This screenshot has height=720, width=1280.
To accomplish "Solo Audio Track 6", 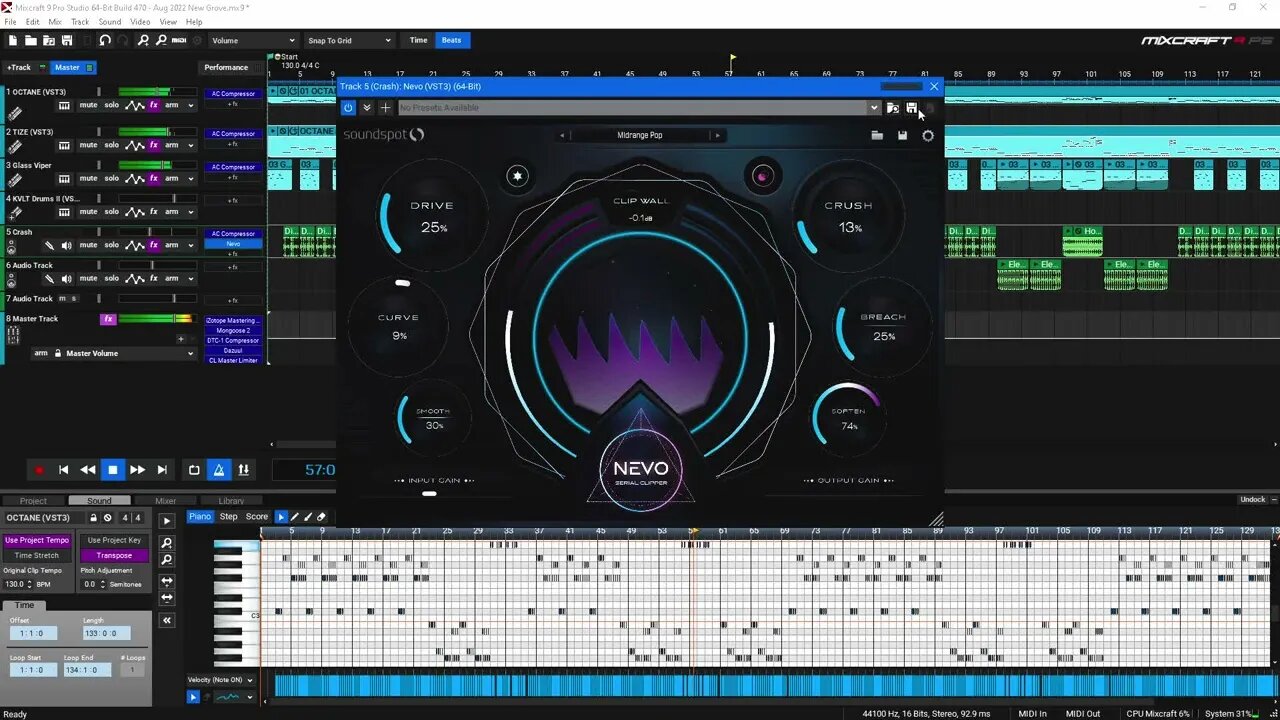I will coord(112,278).
